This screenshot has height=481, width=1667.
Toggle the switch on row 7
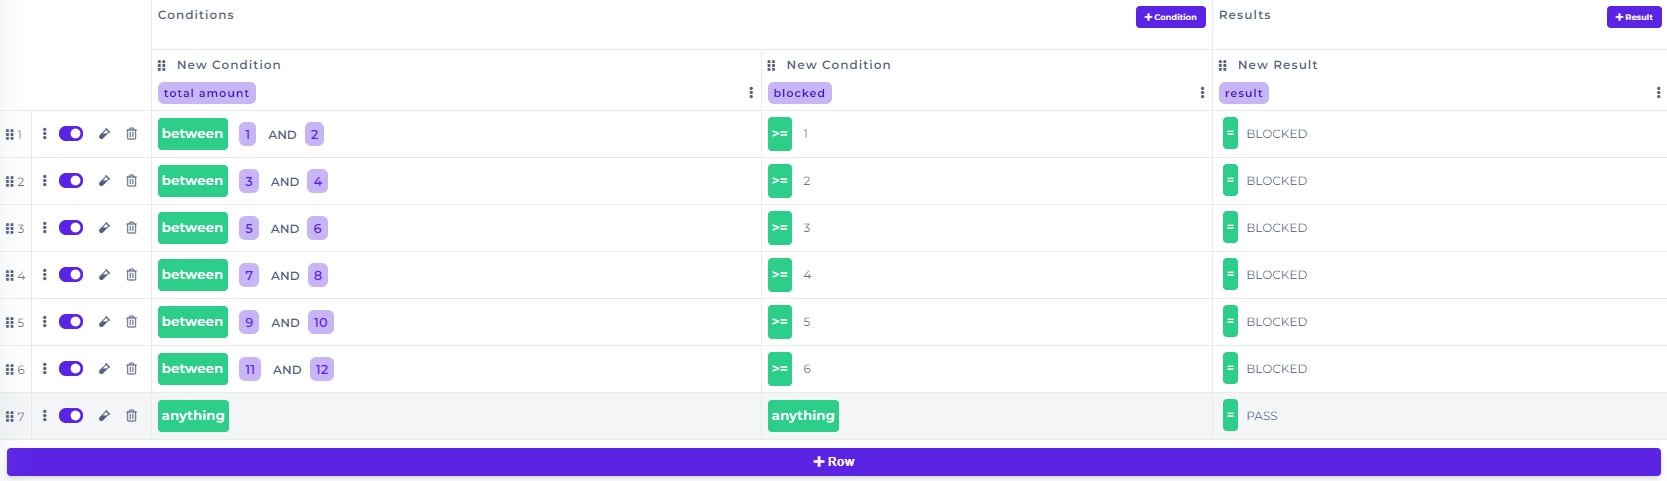click(71, 416)
